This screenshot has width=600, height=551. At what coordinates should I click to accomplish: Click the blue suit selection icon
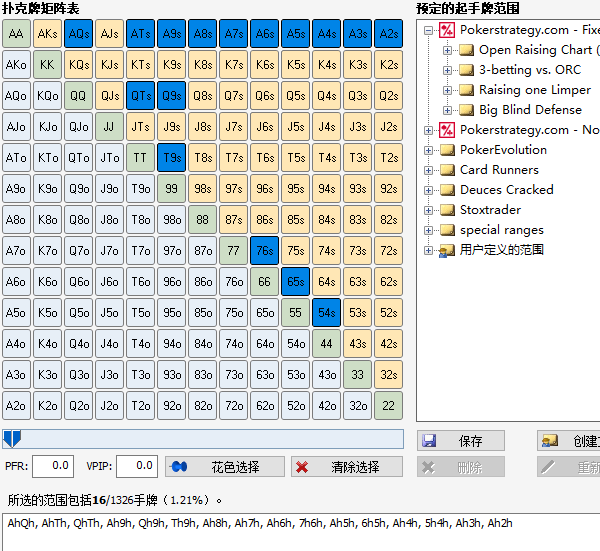click(179, 467)
